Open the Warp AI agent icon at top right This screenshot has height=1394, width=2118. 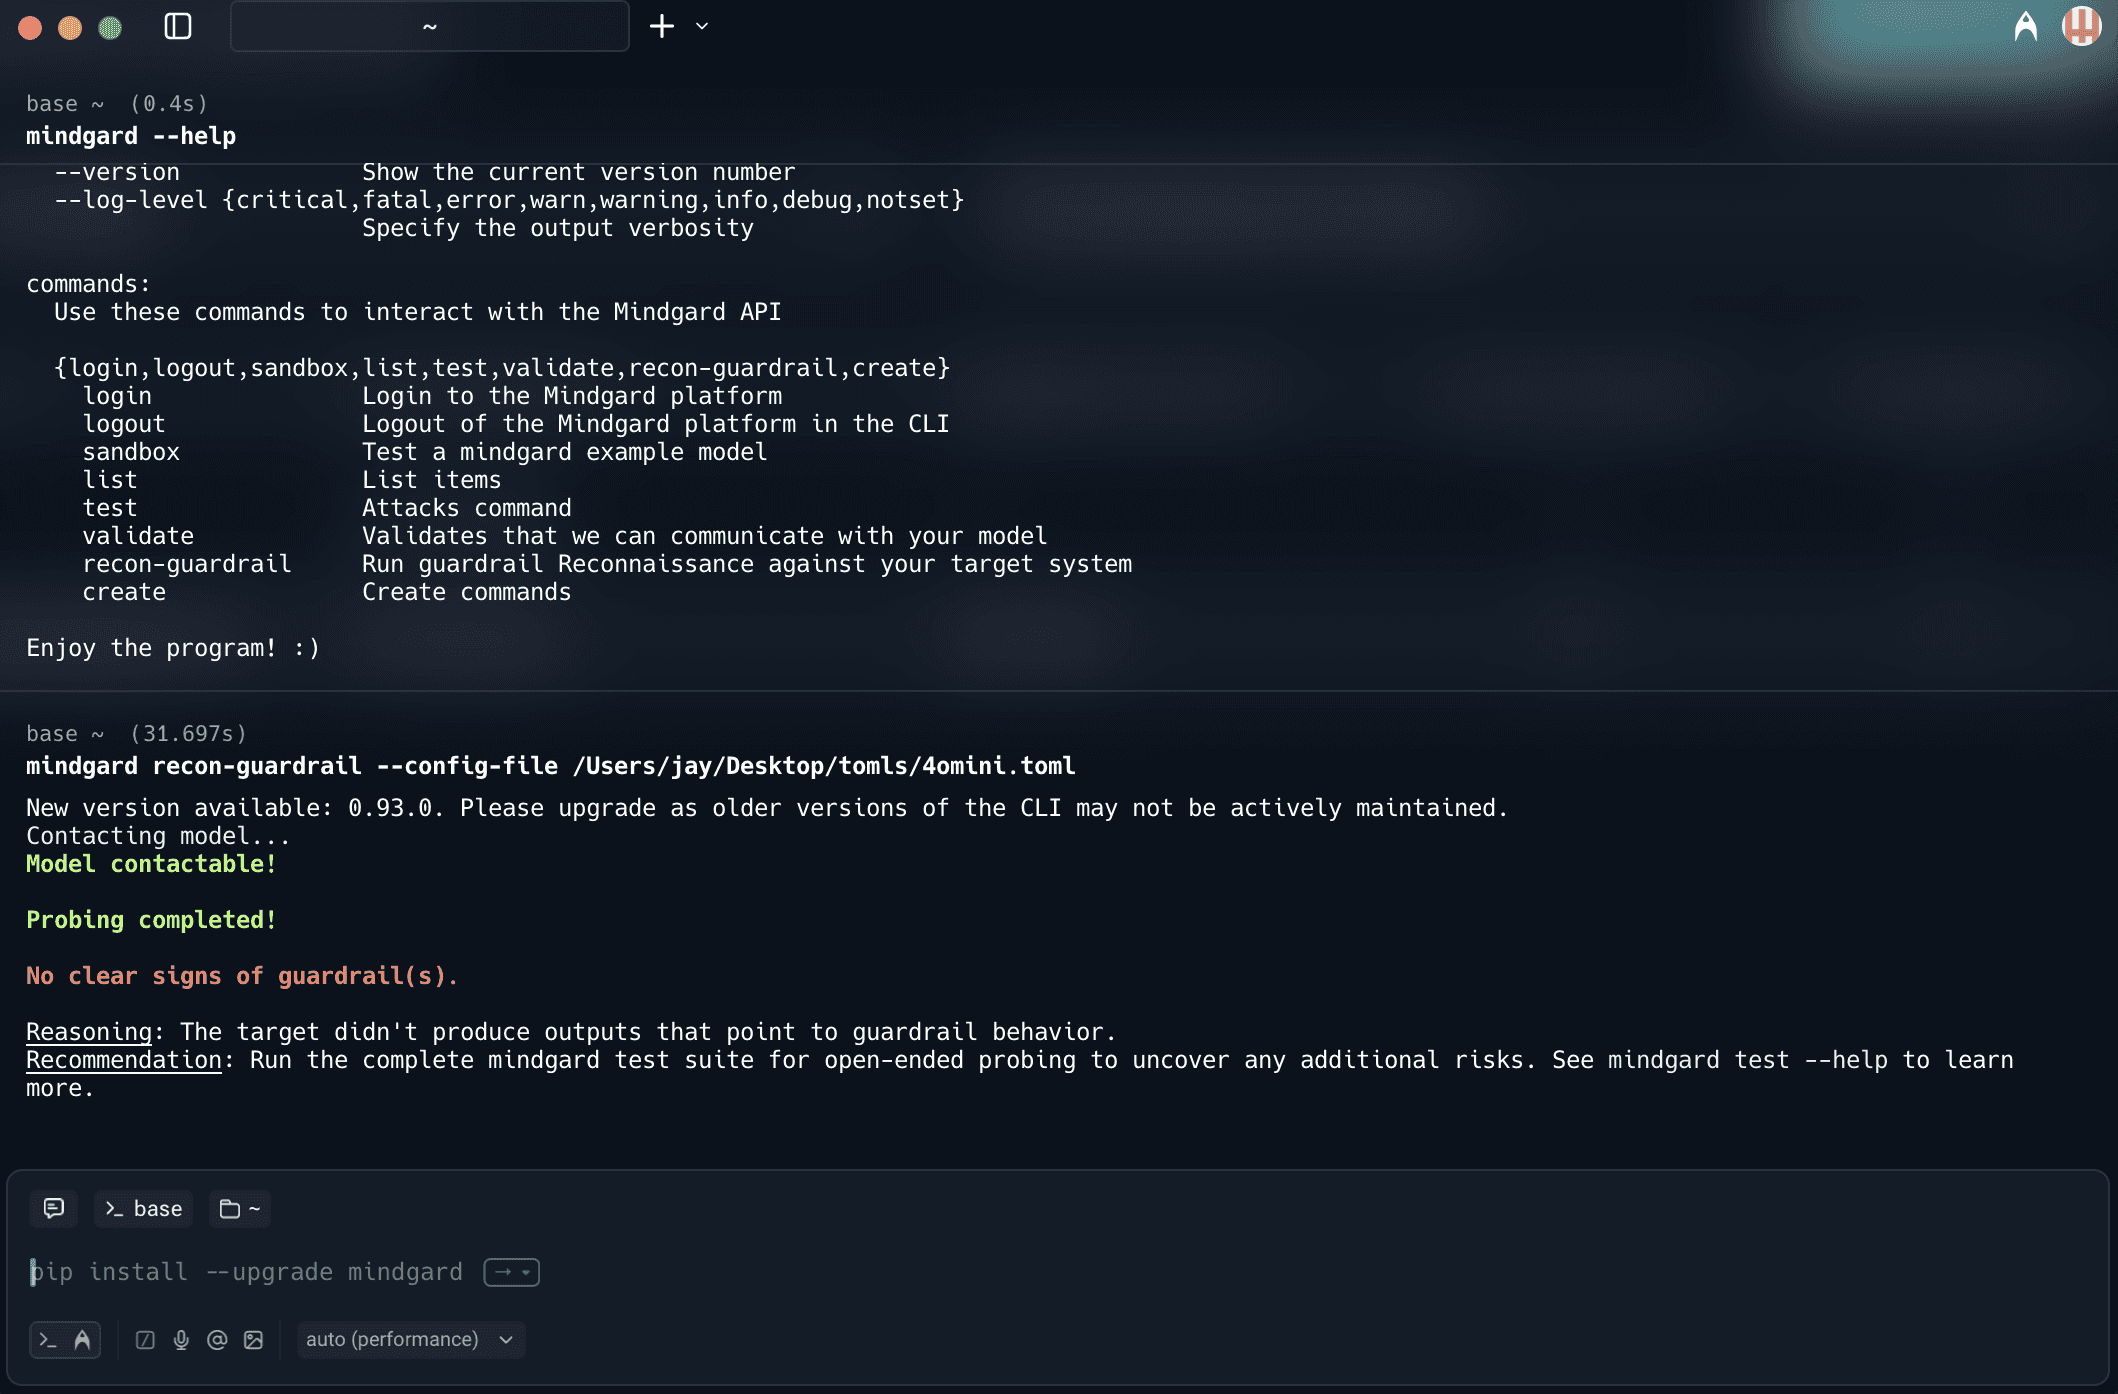coord(2026,26)
